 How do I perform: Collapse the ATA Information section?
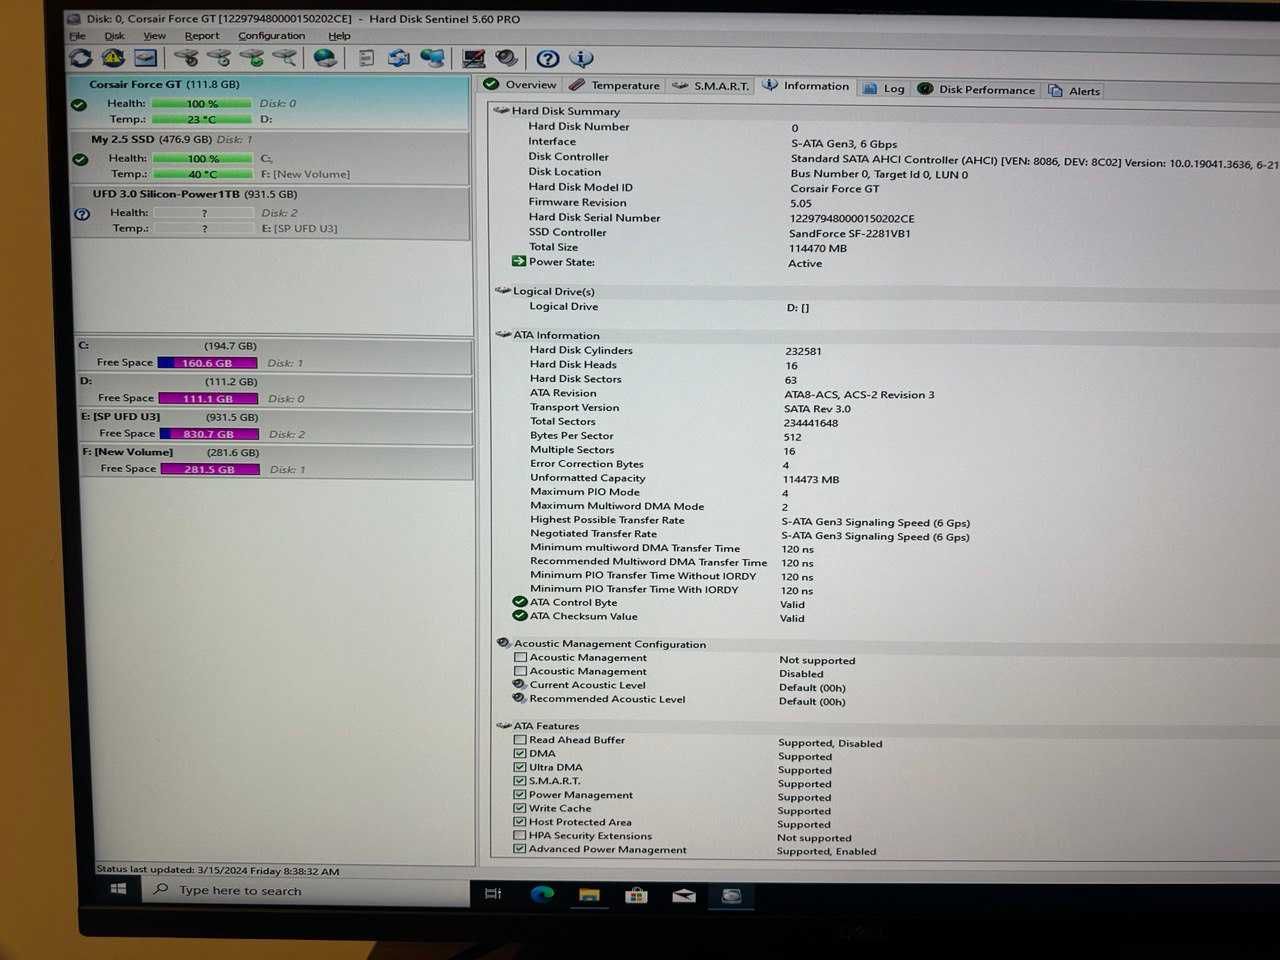pyautogui.click(x=503, y=335)
